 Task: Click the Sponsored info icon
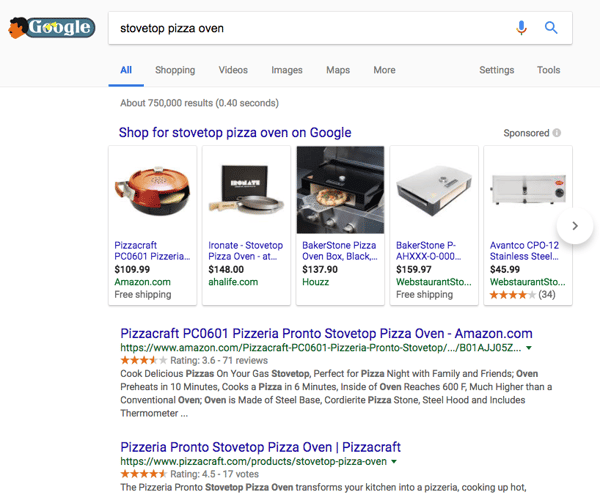(x=557, y=133)
